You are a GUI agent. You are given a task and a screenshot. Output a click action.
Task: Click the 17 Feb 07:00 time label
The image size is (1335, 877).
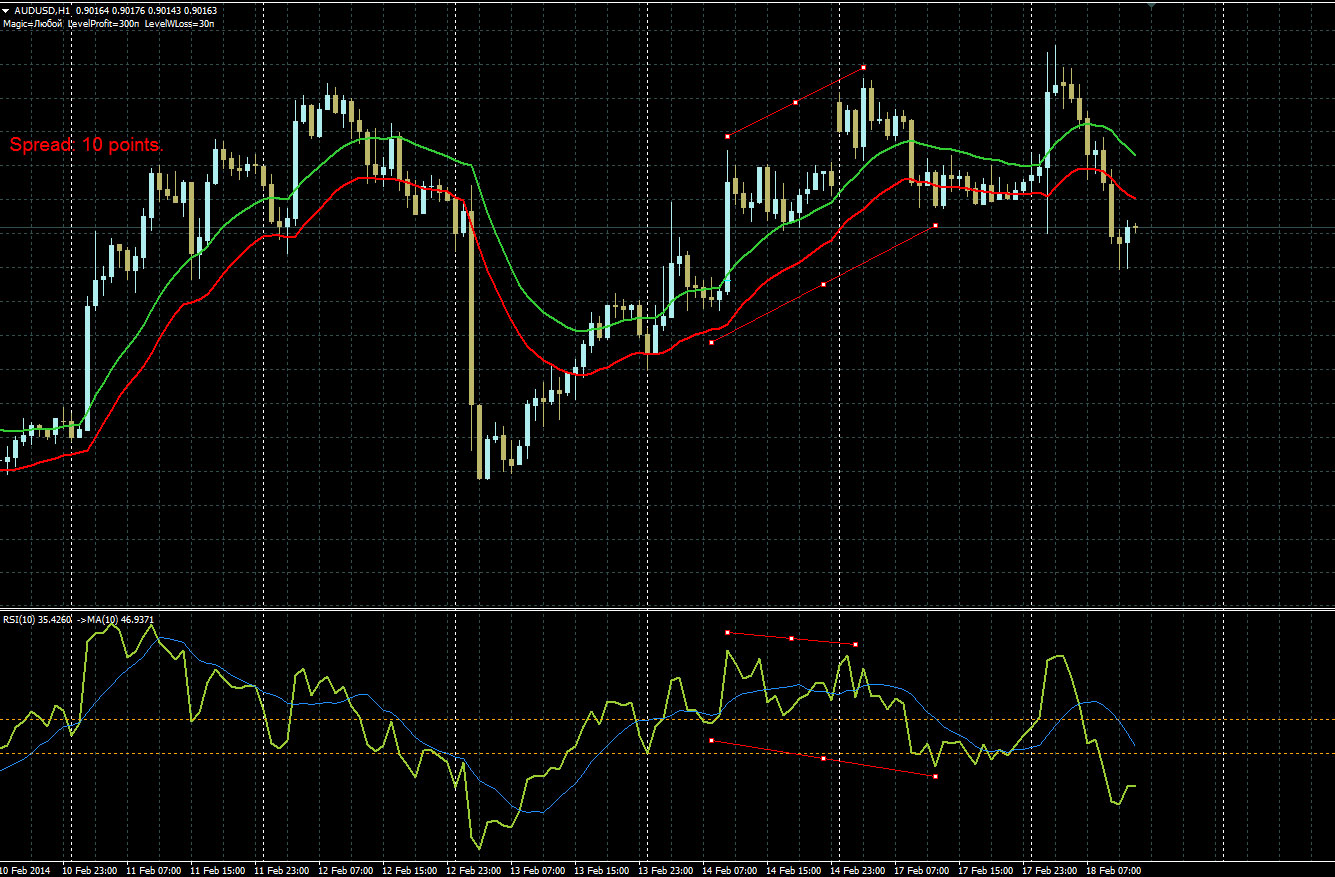point(921,870)
